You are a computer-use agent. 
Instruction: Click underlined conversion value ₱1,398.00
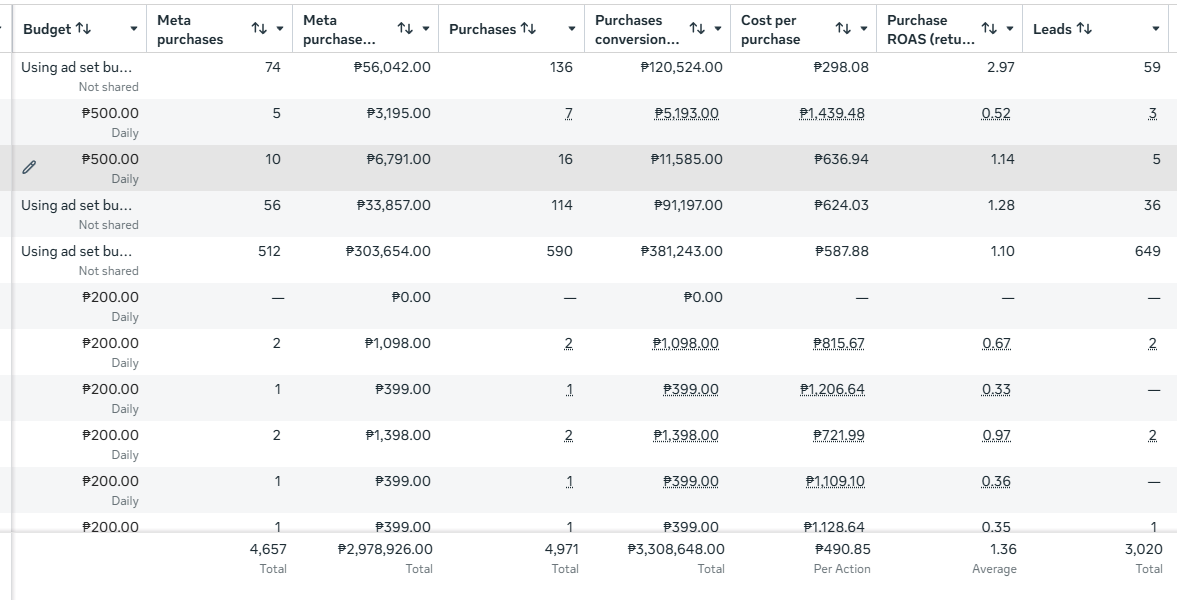[686, 435]
